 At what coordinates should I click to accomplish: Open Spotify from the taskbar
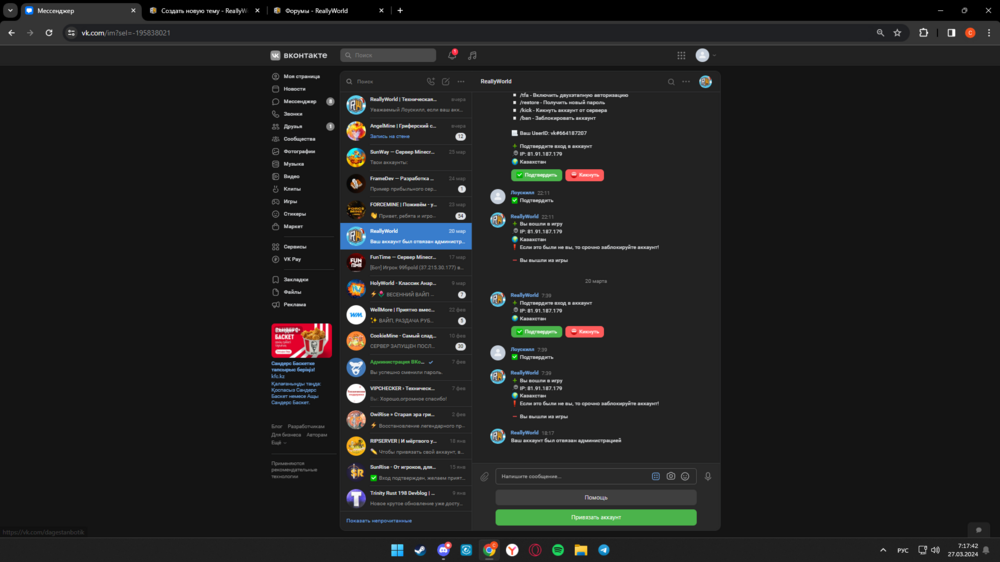(x=558, y=550)
